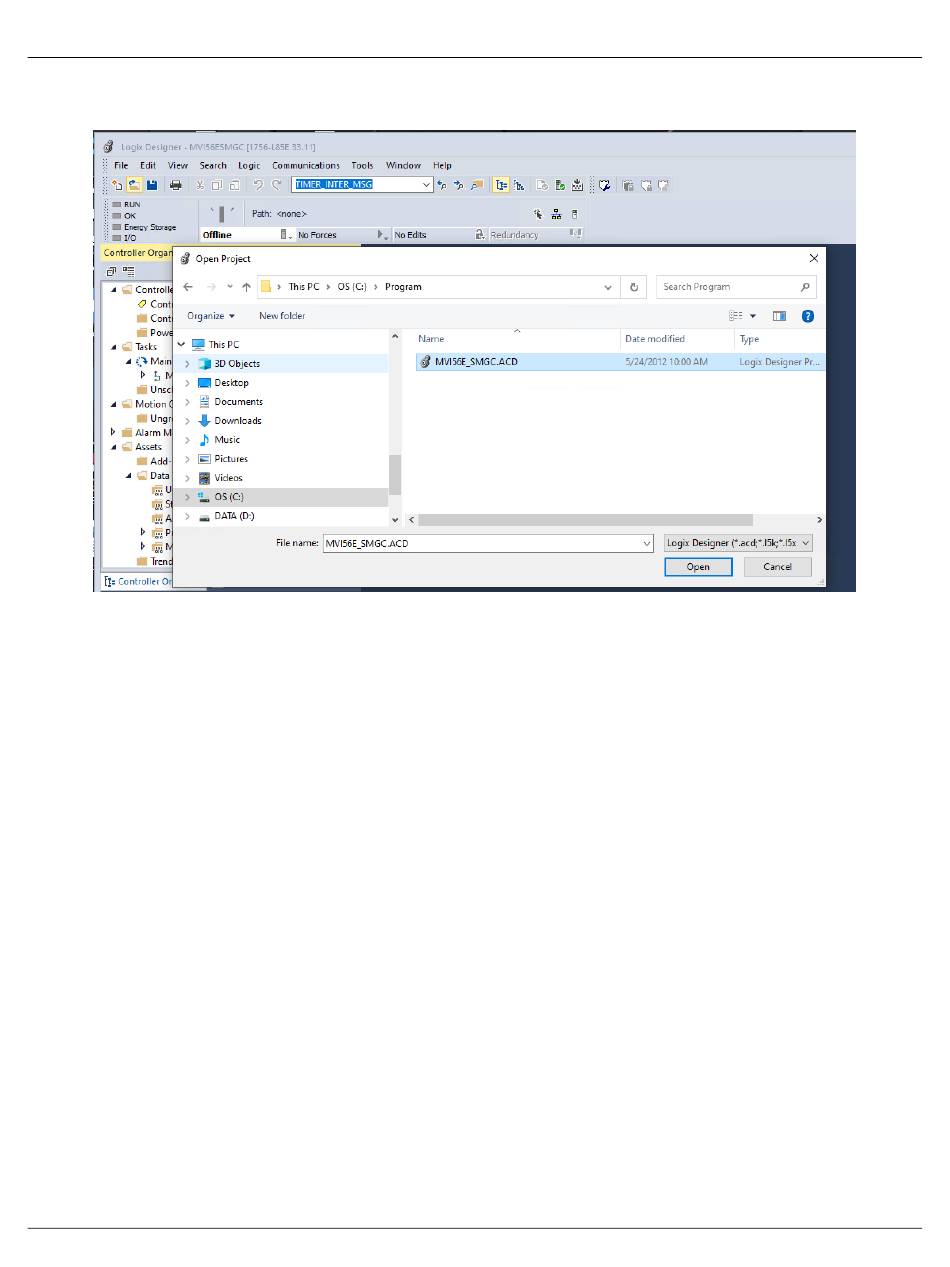
Task: Open the Edit menu
Action: coord(148,166)
